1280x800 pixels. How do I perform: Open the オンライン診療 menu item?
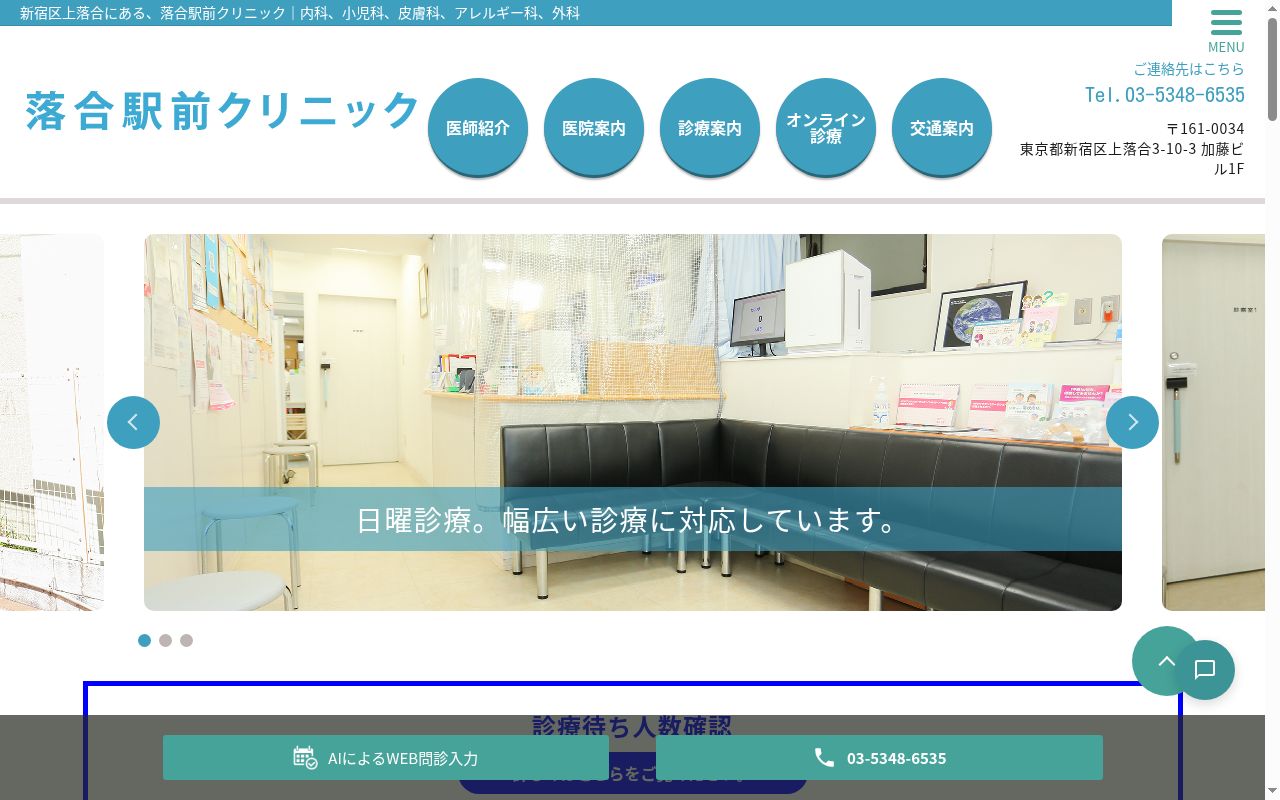tap(826, 128)
